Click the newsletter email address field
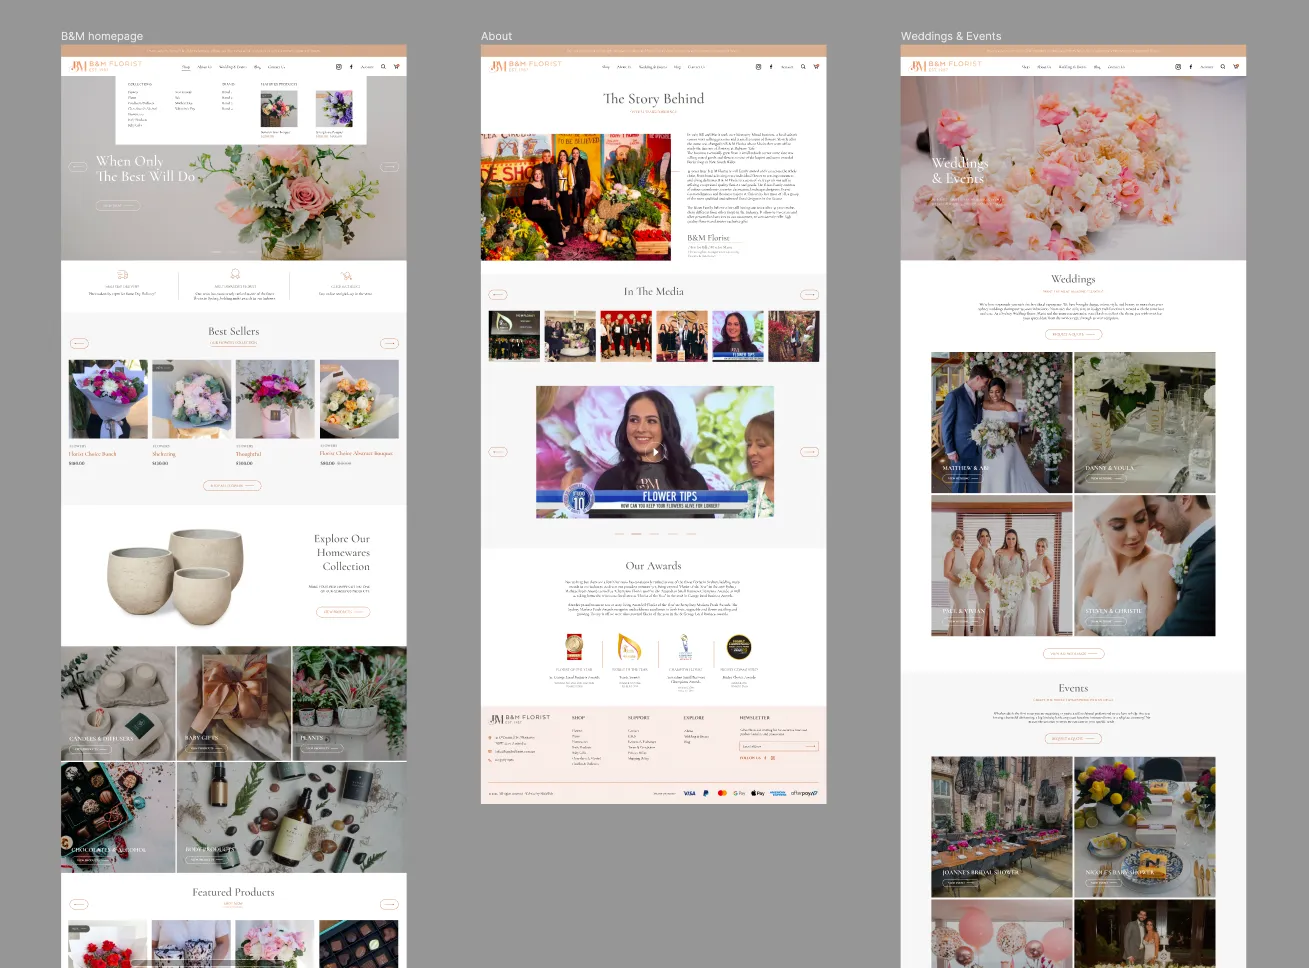 click(x=778, y=746)
